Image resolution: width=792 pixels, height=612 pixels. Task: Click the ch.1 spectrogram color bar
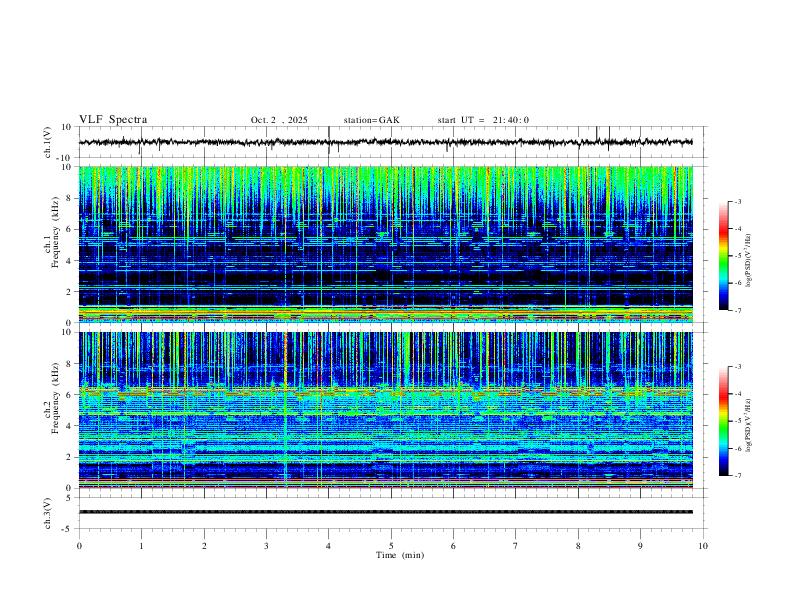723,256
